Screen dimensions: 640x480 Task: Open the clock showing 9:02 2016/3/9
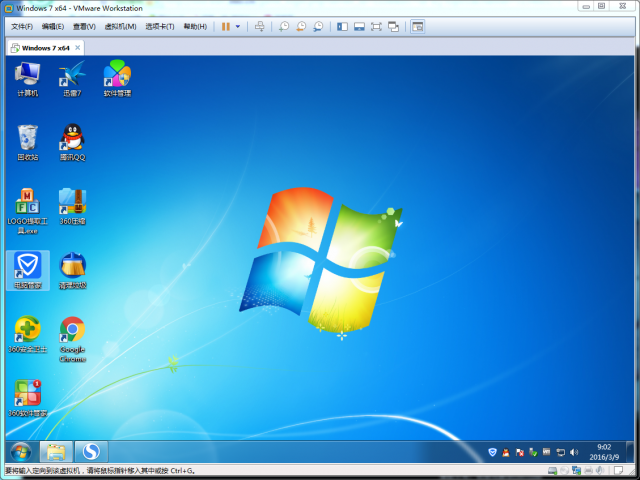[x=604, y=452]
